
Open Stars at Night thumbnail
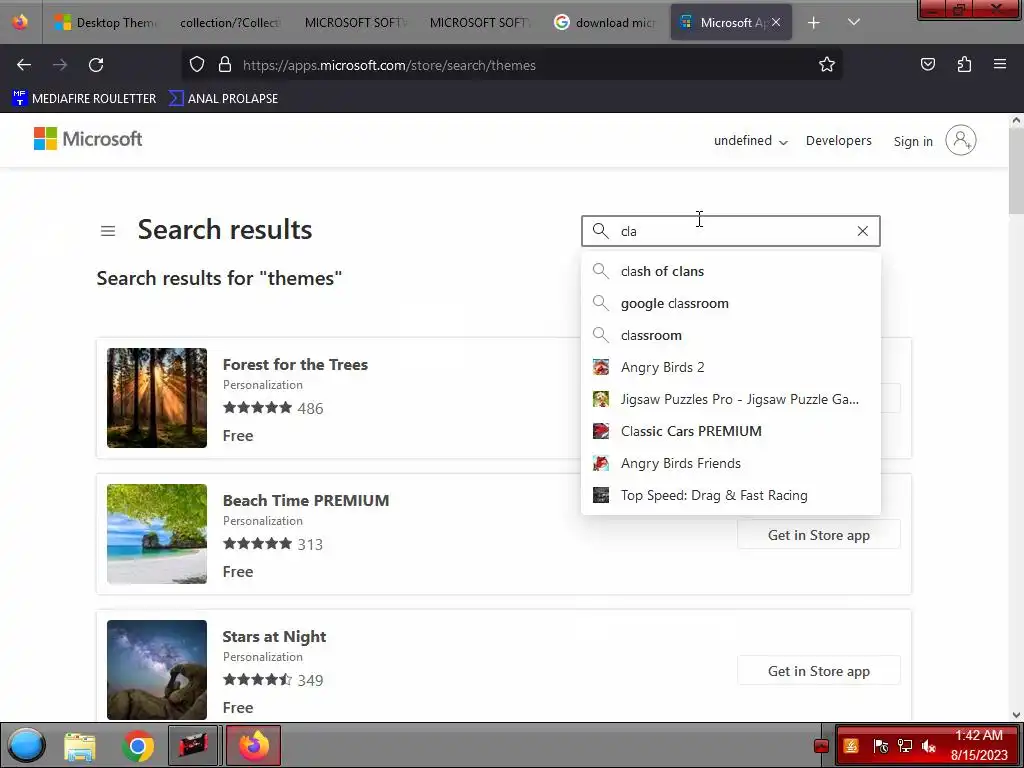[157, 669]
